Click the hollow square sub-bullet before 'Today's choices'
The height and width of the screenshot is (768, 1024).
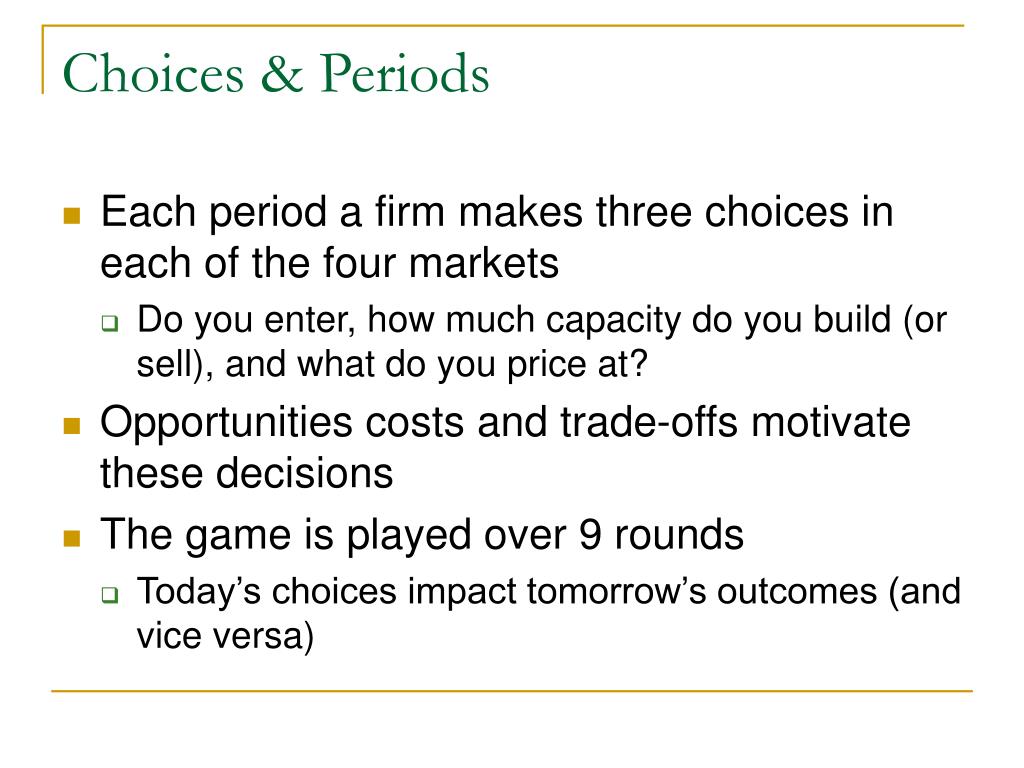pyautogui.click(x=110, y=595)
